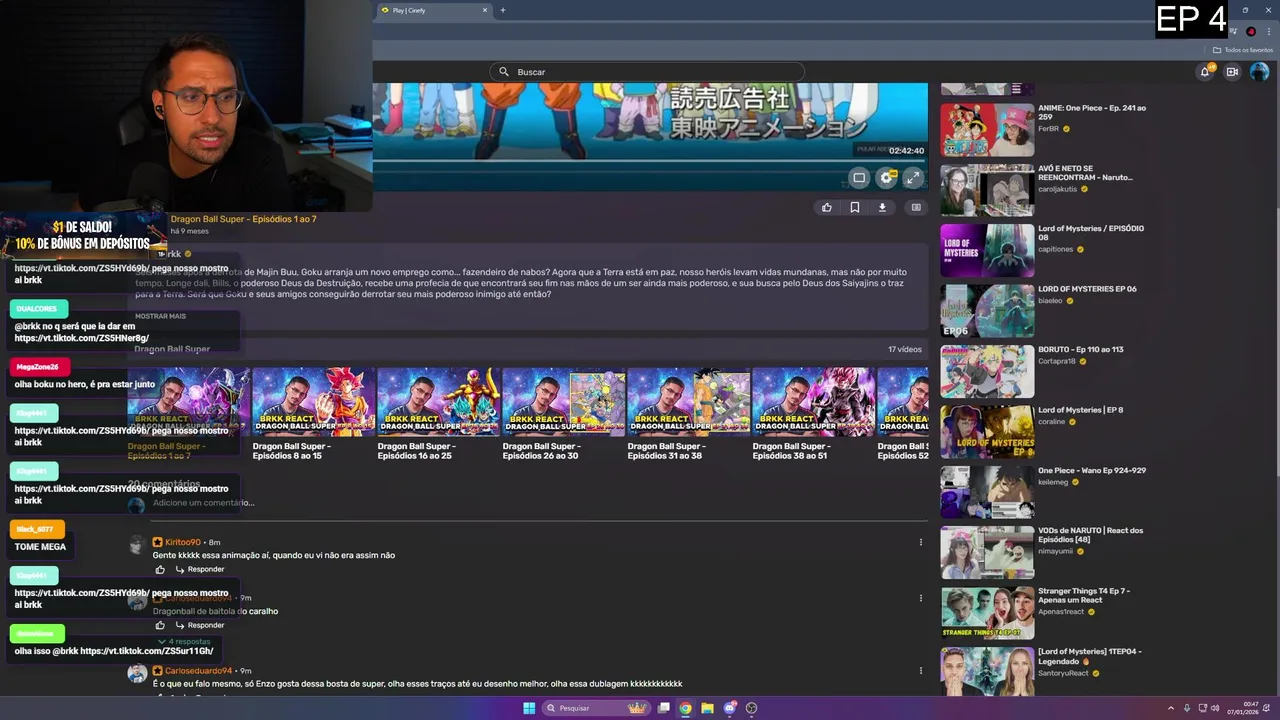
Task: Open FerBR channel link
Action: pos(1048,129)
